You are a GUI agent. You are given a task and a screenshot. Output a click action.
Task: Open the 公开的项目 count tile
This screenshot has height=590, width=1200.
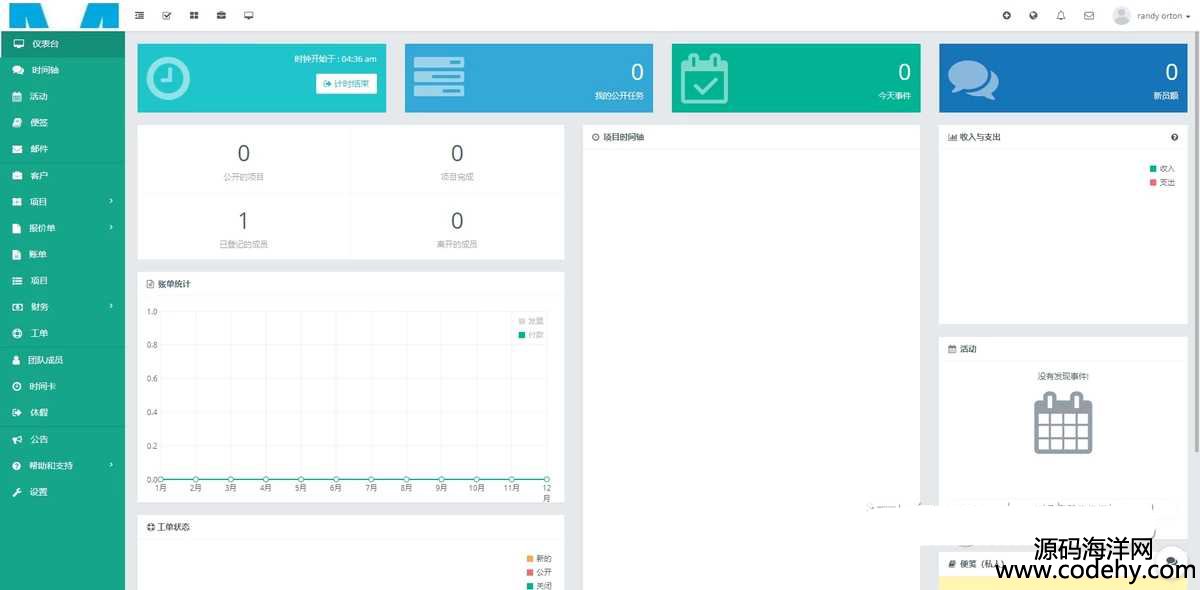point(244,160)
